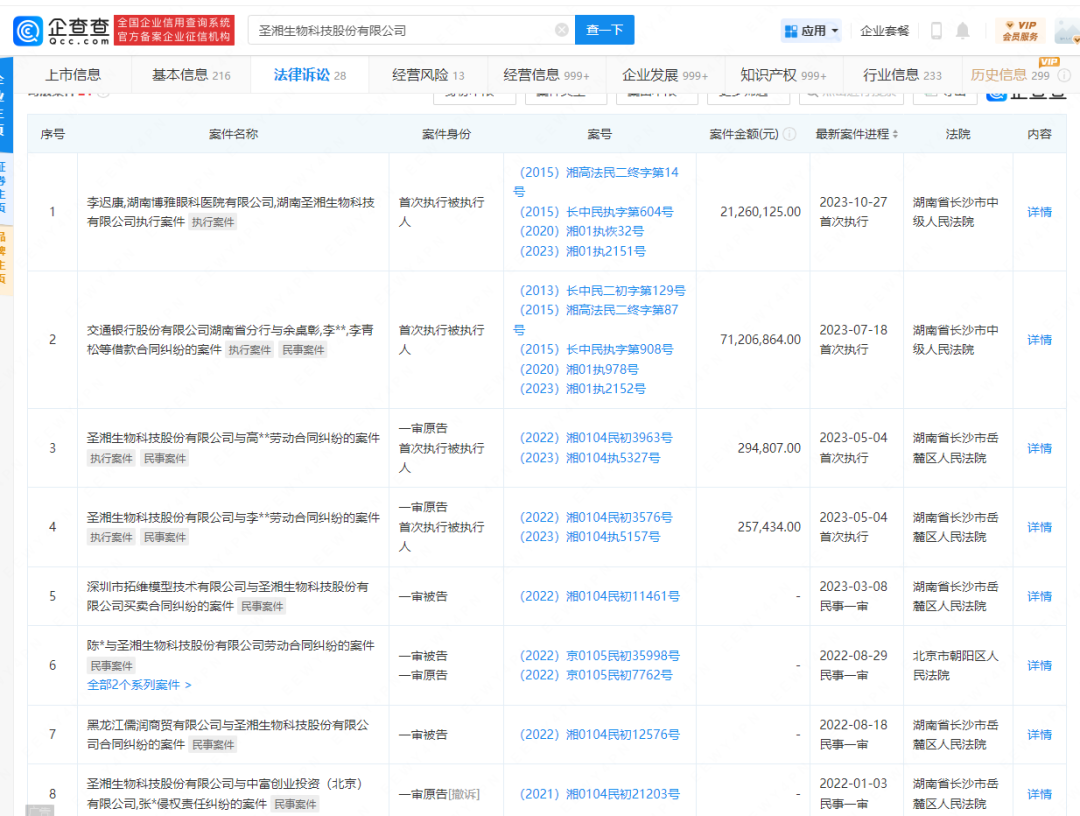Select the 法律诉讼 tab
This screenshot has height=816, width=1080.
(x=309, y=75)
